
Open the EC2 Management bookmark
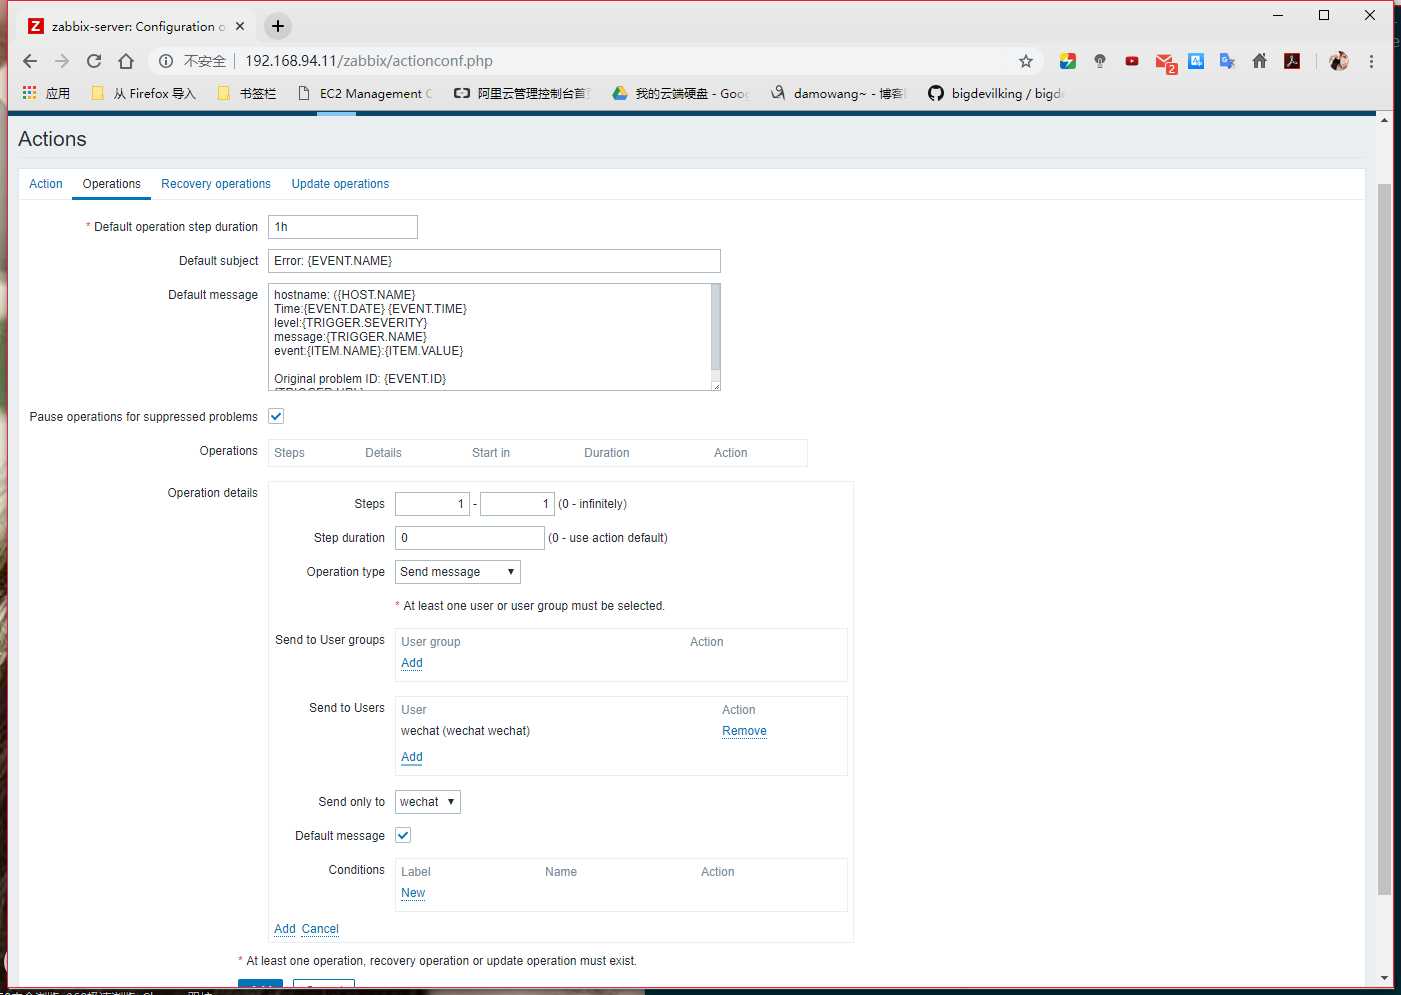(x=365, y=93)
